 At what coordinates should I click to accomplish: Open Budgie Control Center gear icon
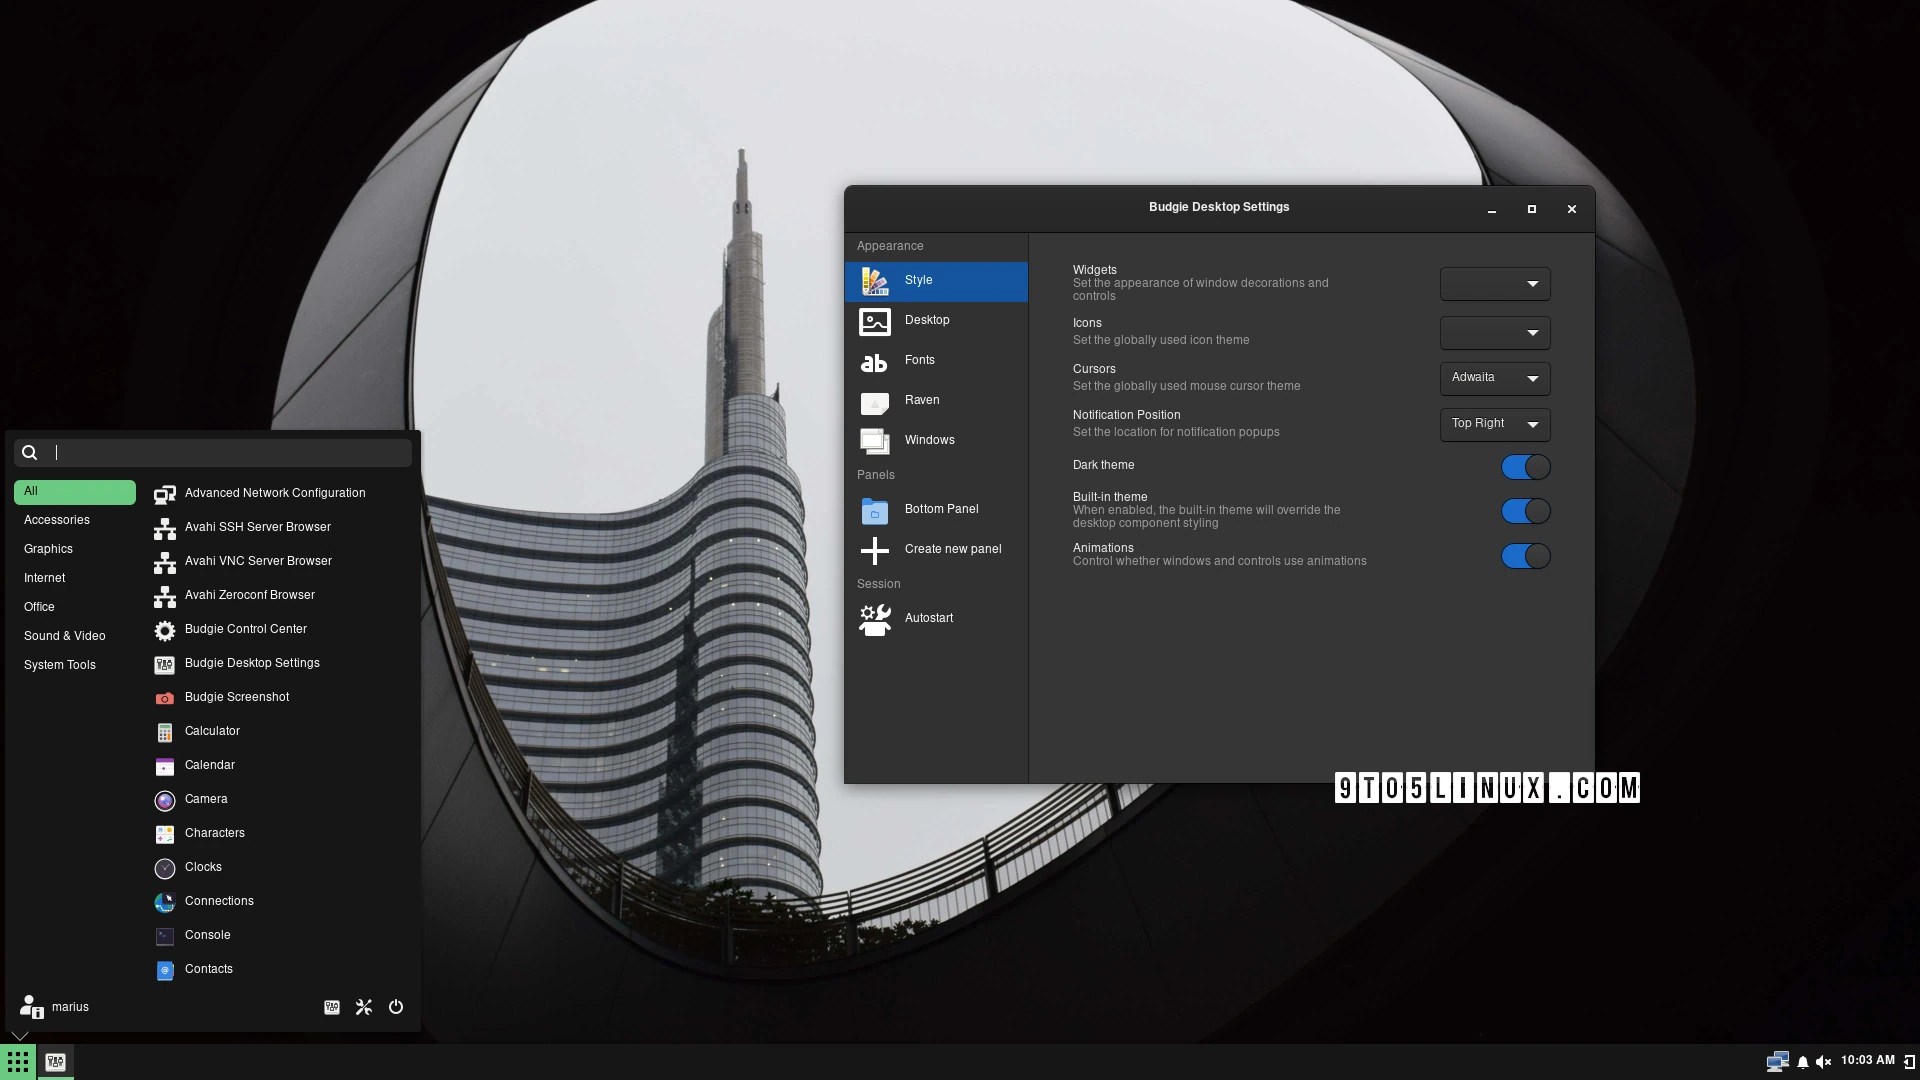[x=165, y=629]
